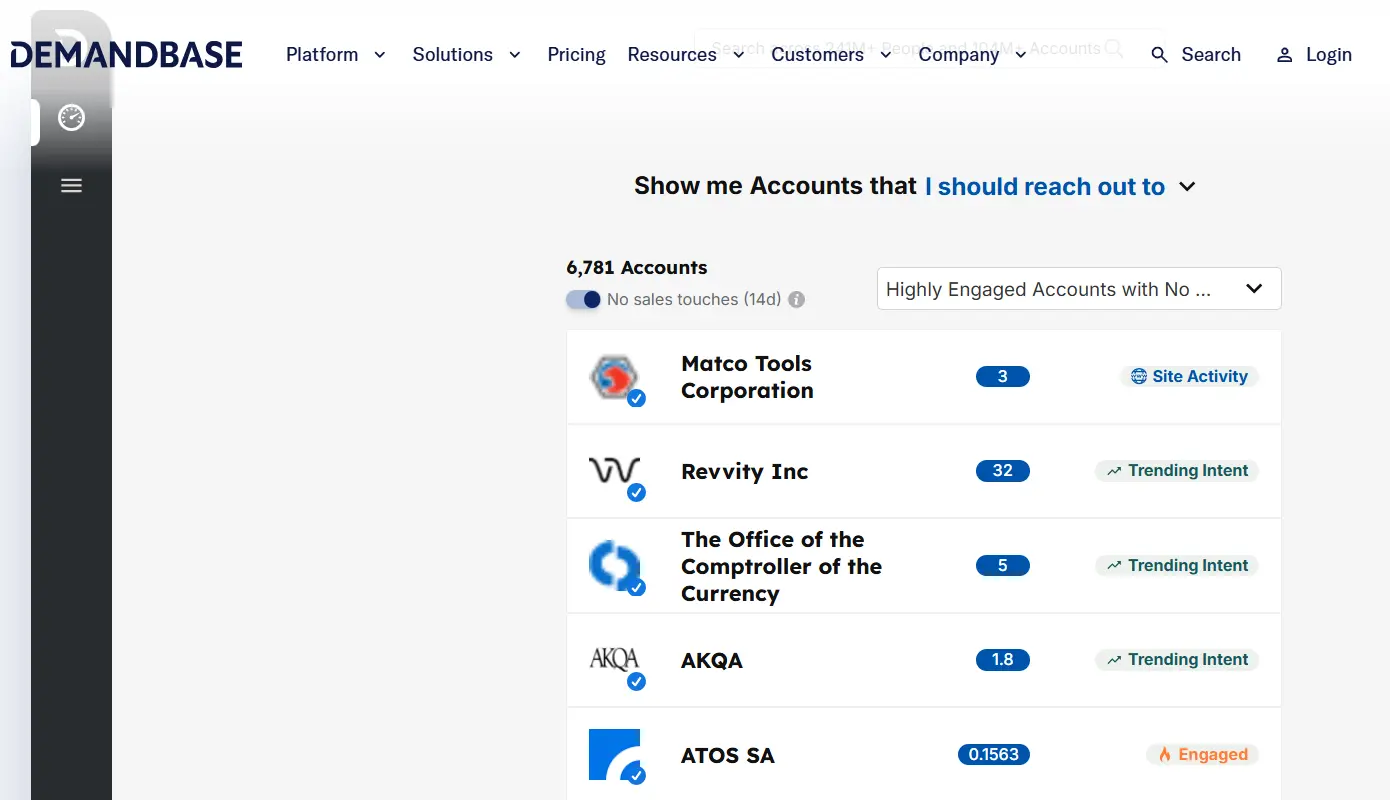Screen dimensions: 1390x800
Task: Expand the Platform dropdown
Action: [x=336, y=55]
